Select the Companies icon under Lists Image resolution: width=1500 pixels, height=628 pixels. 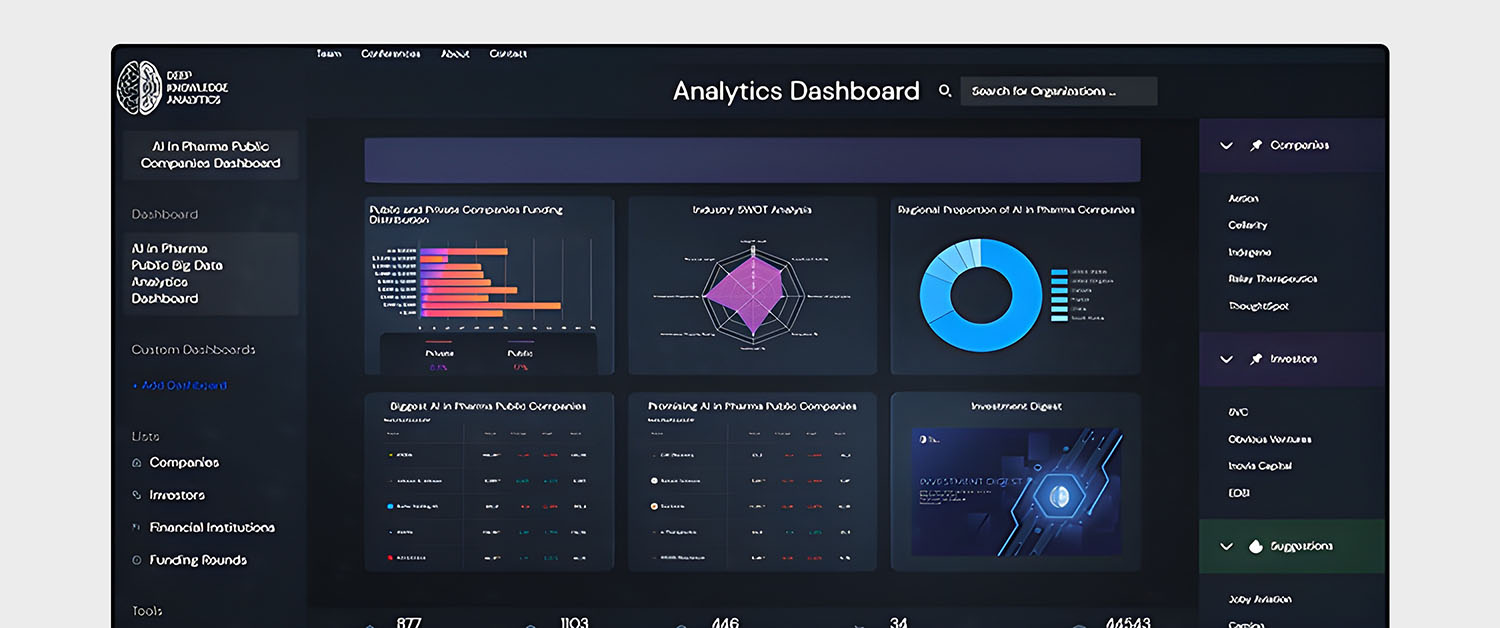pyautogui.click(x=137, y=463)
